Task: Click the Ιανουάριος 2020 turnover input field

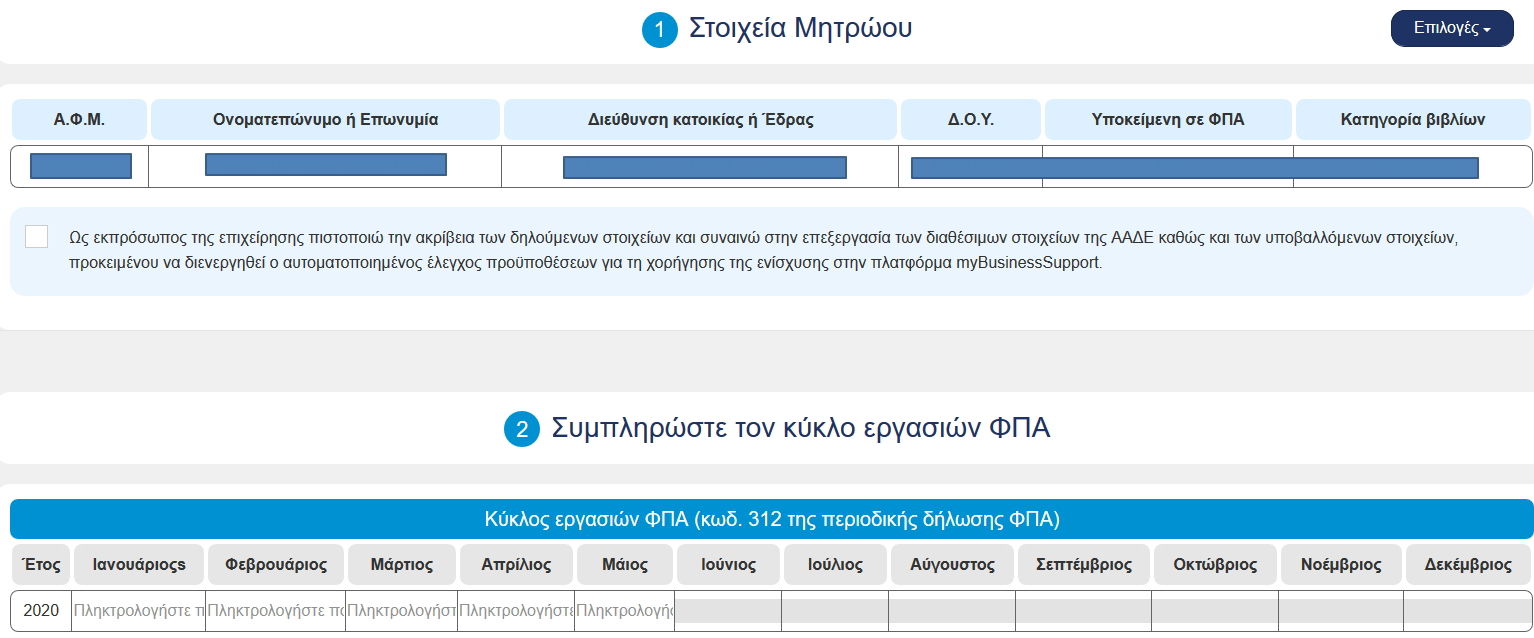Action: pyautogui.click(x=138, y=611)
